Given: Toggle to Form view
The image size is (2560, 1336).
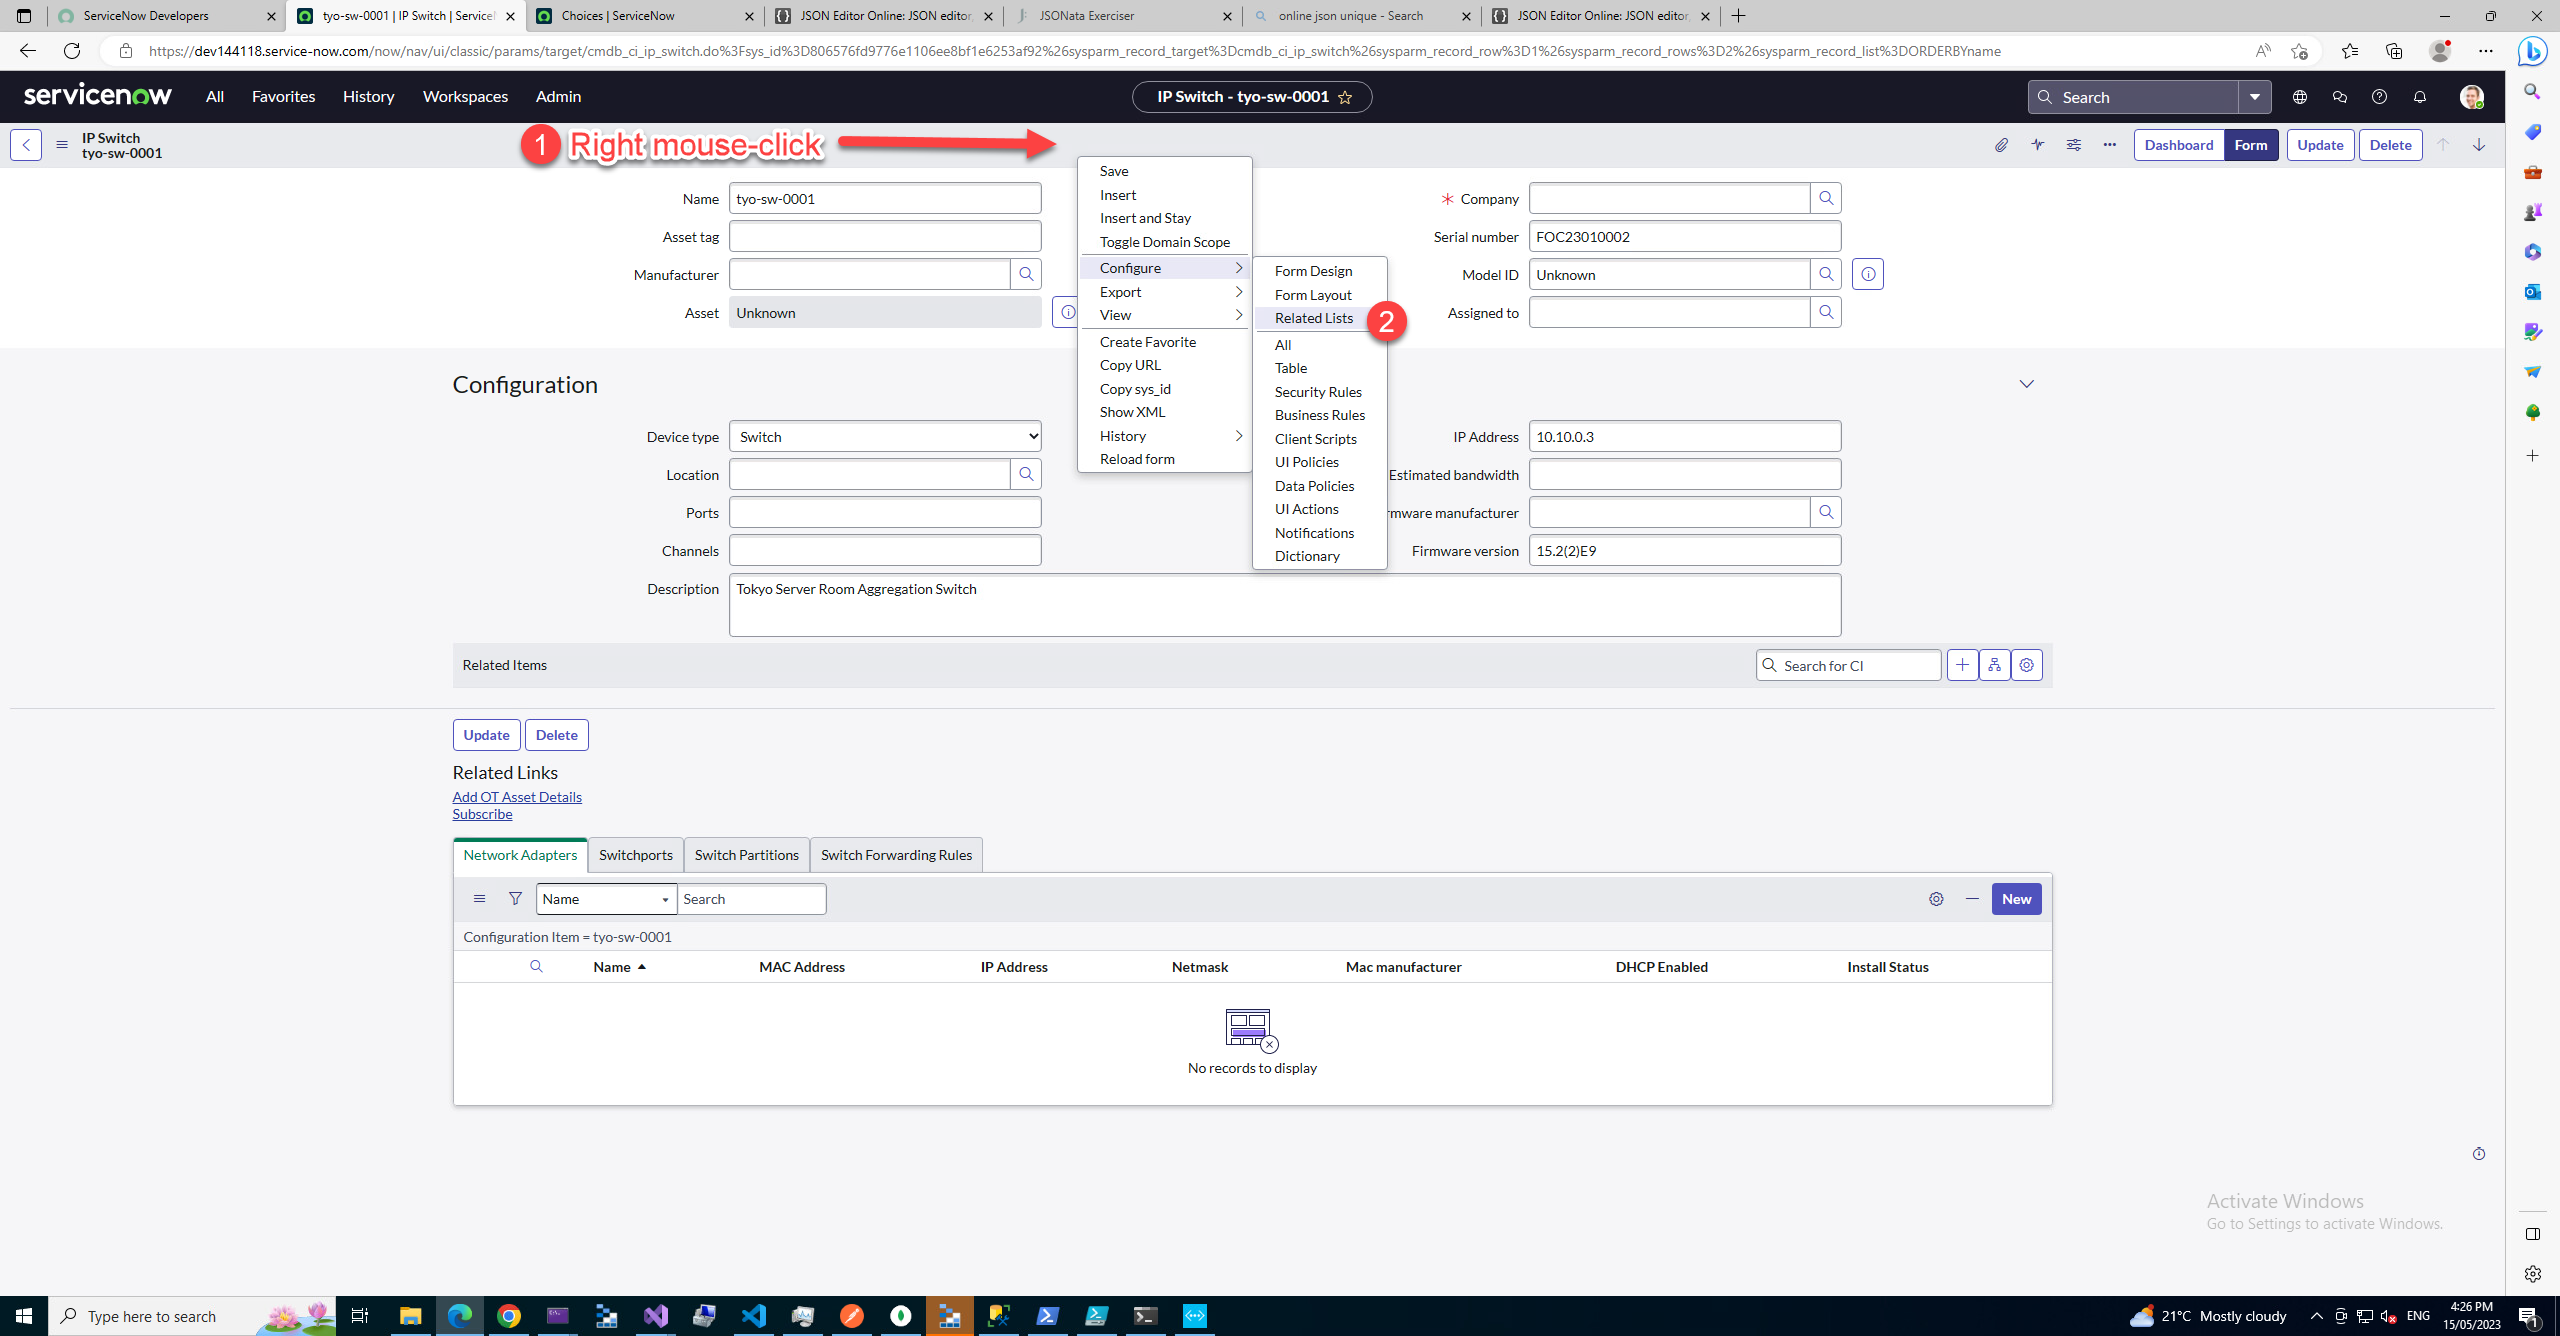Looking at the screenshot, I should click(x=2251, y=145).
